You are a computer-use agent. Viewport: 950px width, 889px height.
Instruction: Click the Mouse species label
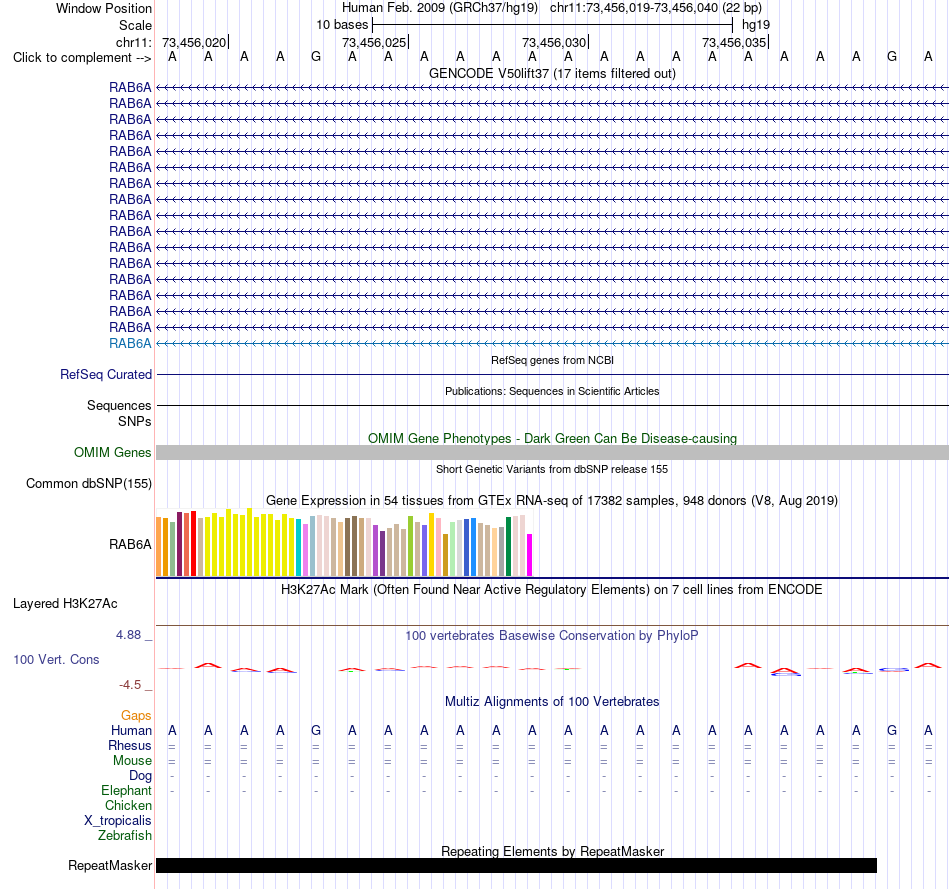point(132,761)
